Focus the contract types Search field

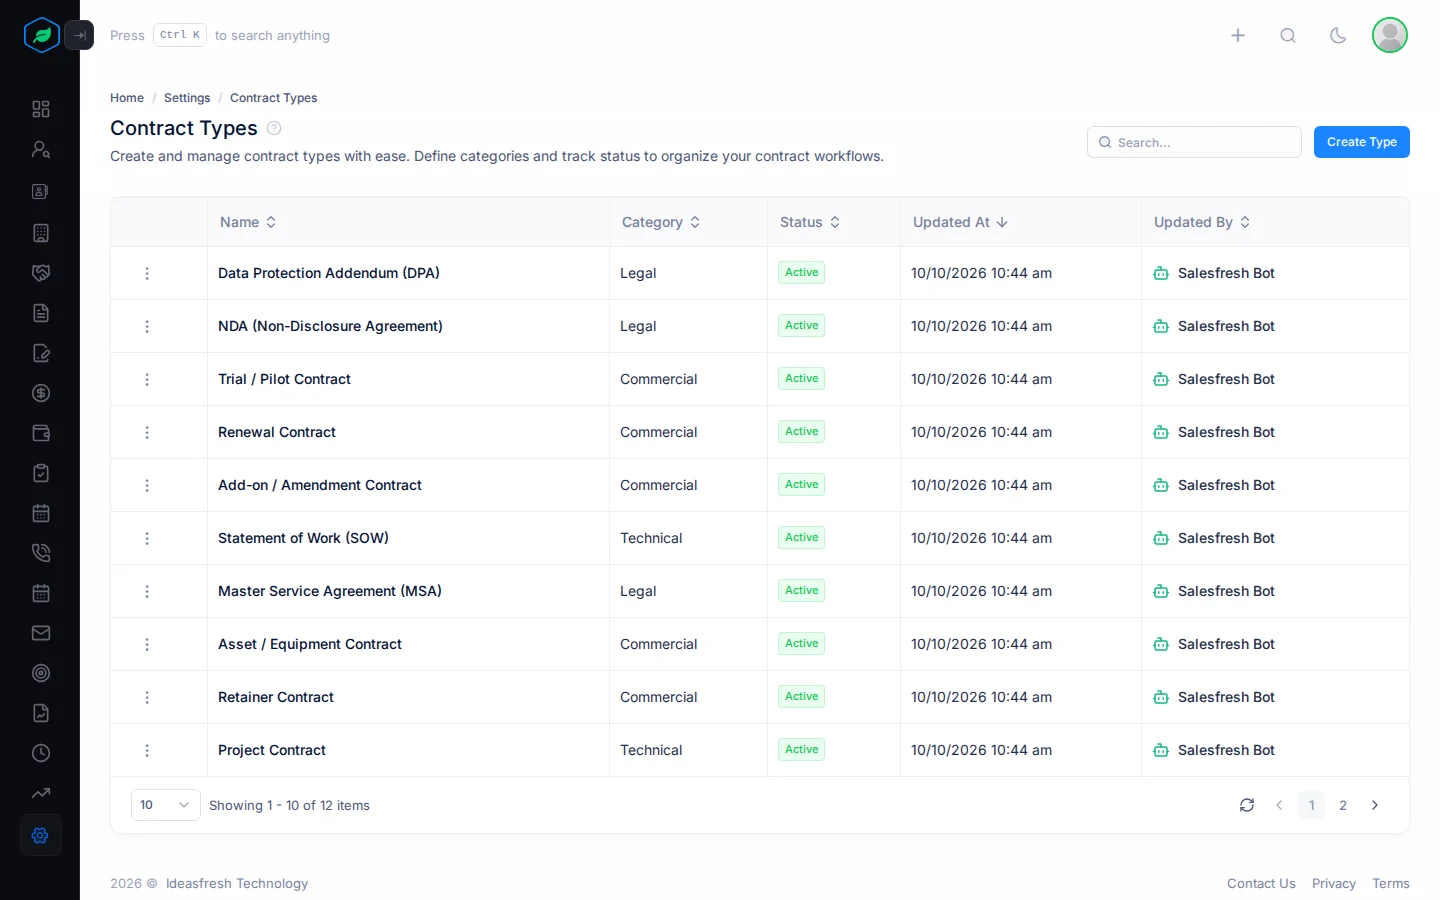1194,142
